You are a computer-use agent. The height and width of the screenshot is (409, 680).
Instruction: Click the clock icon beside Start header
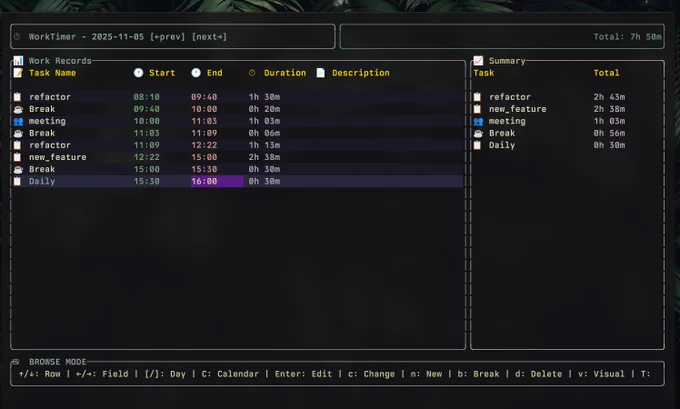138,72
